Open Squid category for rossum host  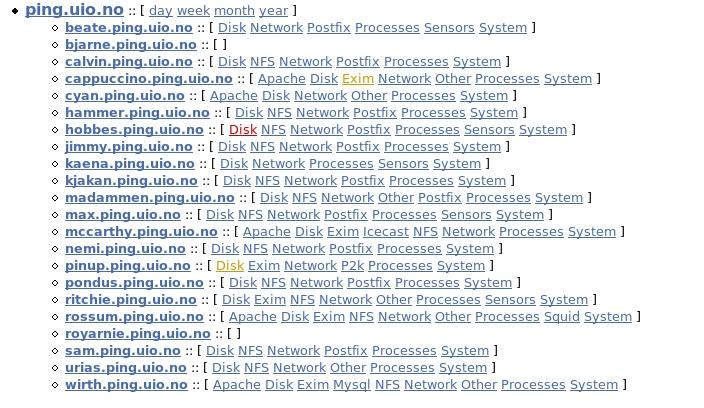[x=561, y=317]
